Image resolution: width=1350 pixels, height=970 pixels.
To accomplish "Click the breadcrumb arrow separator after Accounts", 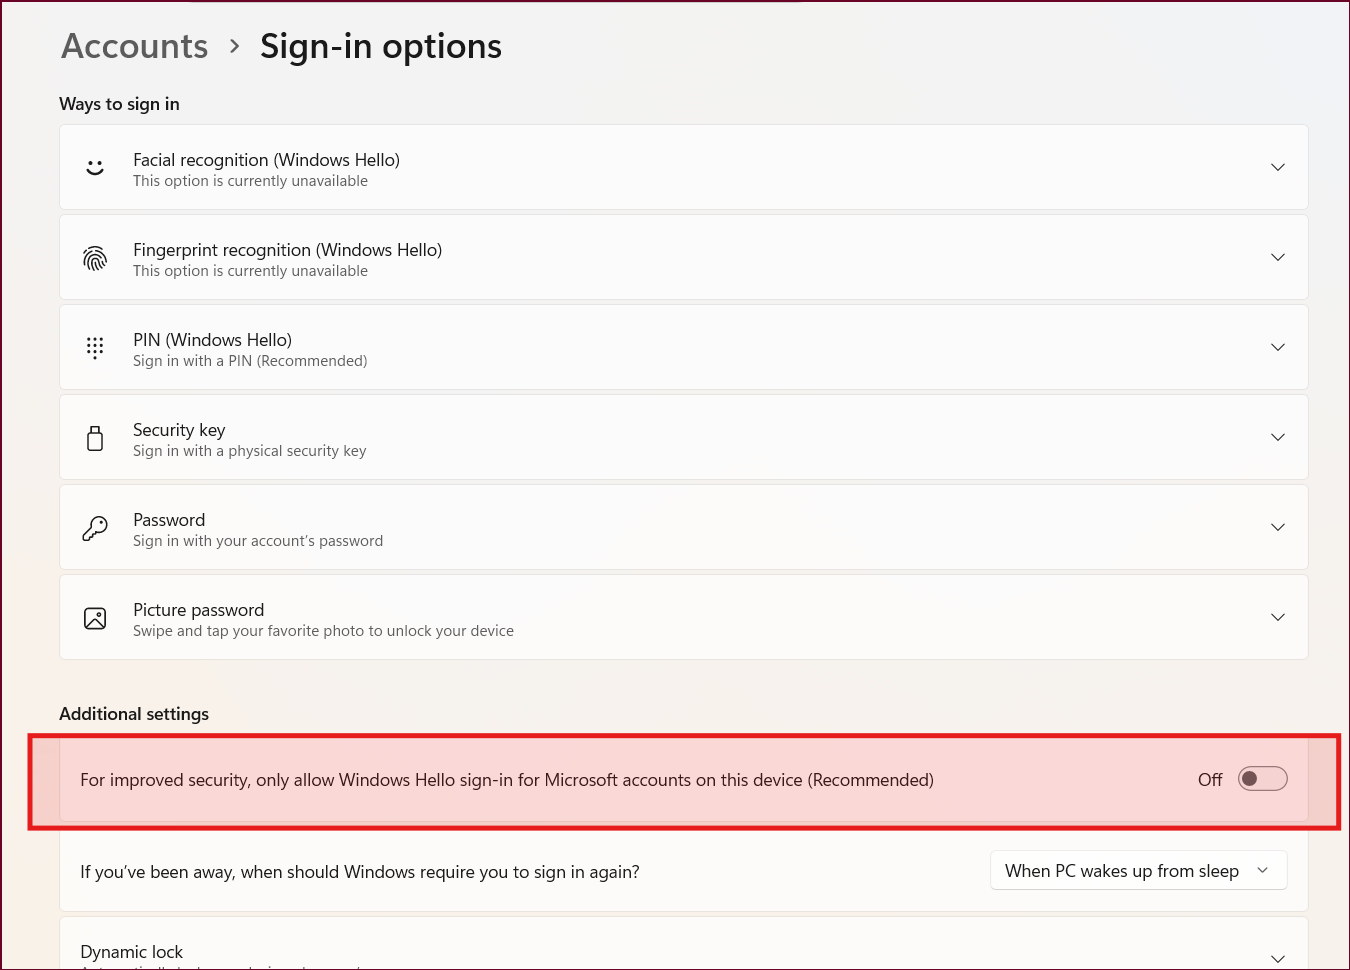I will (234, 46).
